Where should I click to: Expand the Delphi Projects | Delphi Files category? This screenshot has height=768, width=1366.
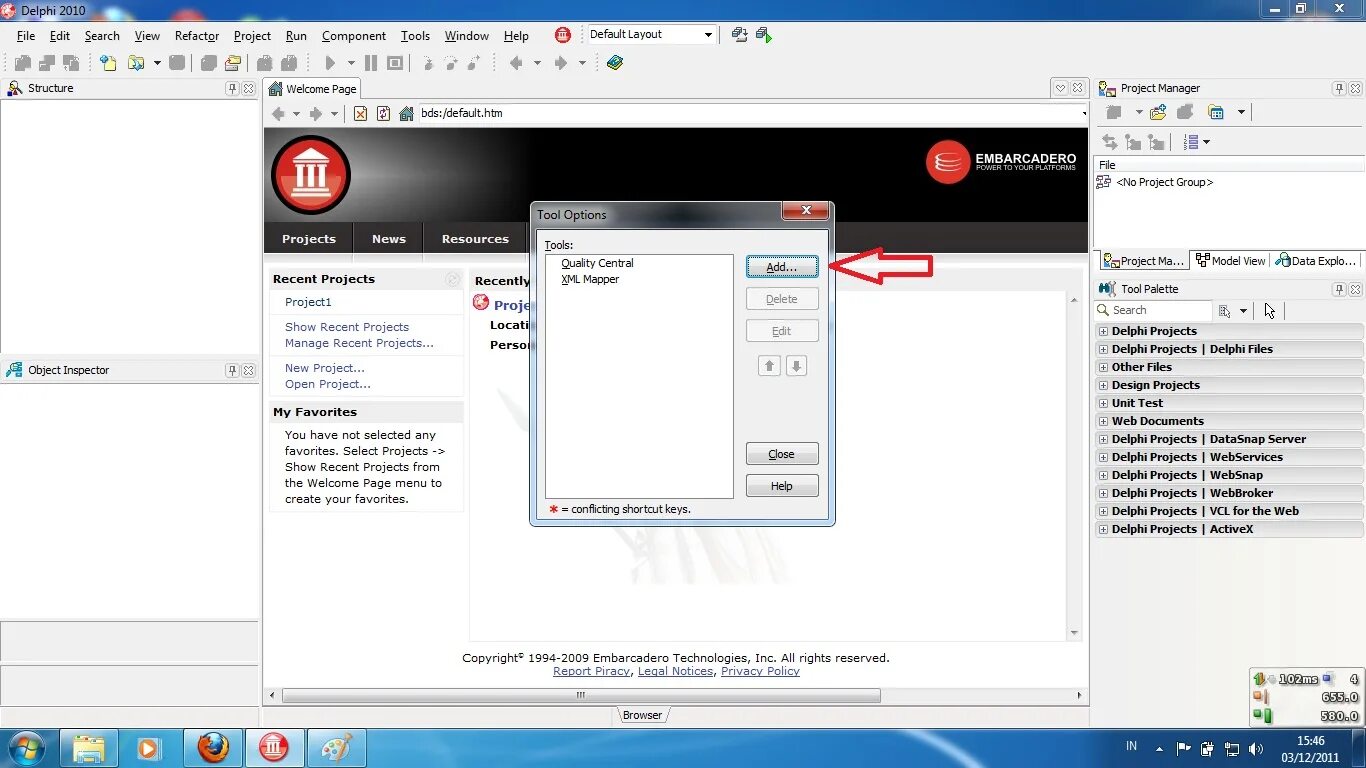(1104, 349)
